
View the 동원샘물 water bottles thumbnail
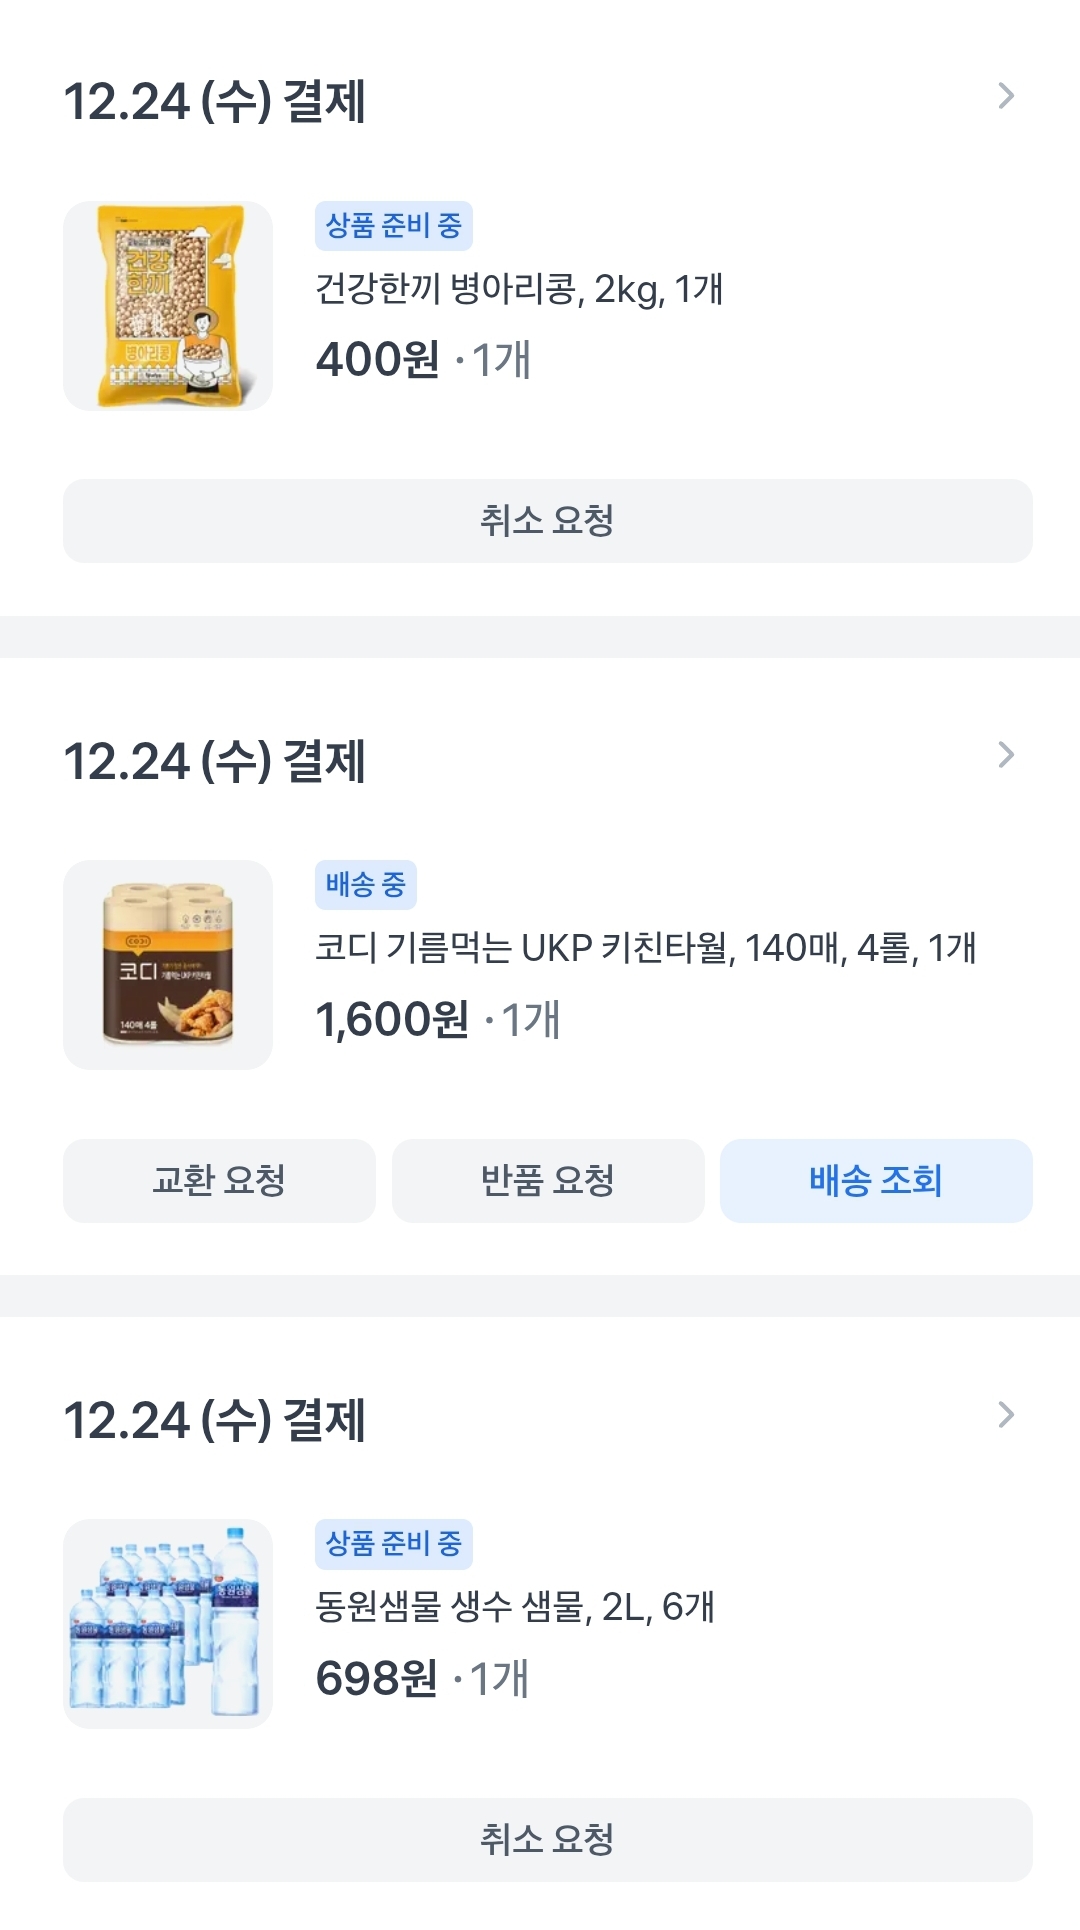[x=168, y=1624]
